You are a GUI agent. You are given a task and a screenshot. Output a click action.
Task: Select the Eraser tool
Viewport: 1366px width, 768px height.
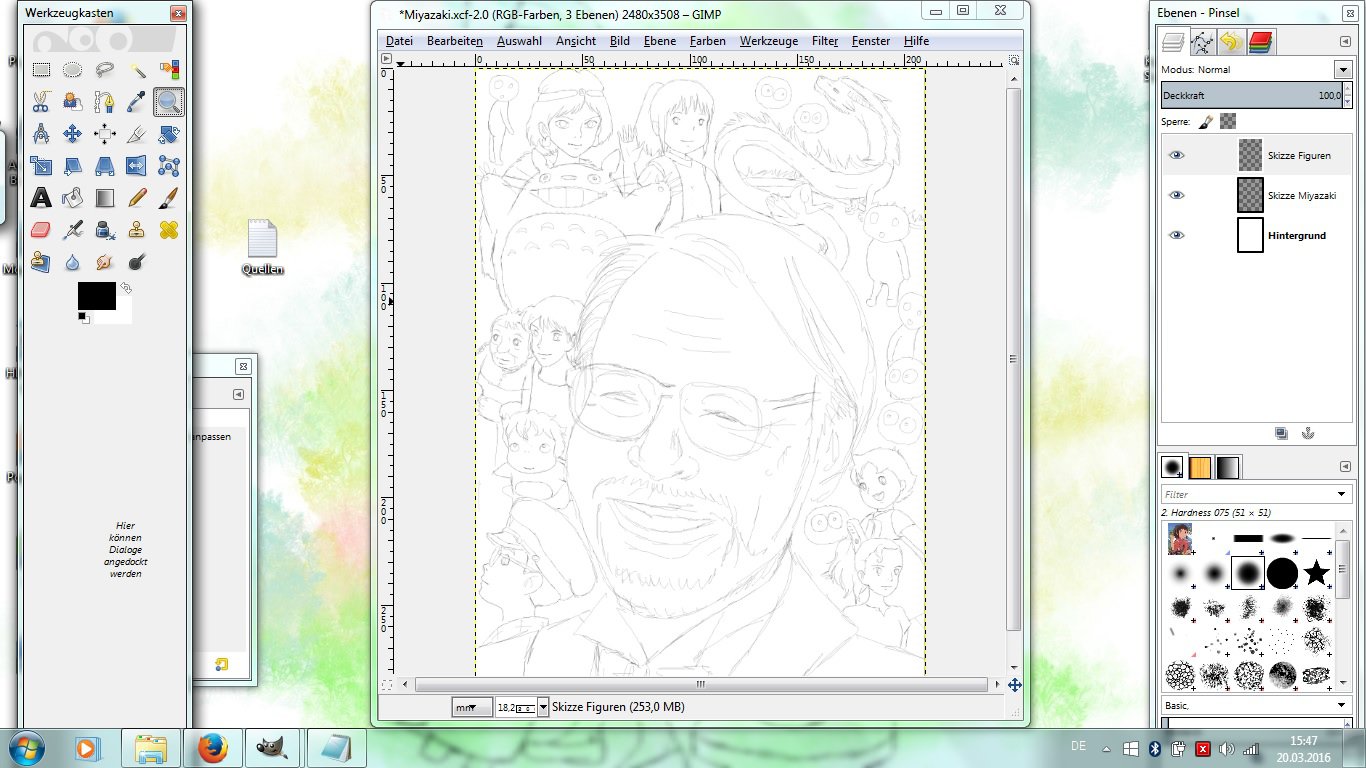(x=41, y=230)
